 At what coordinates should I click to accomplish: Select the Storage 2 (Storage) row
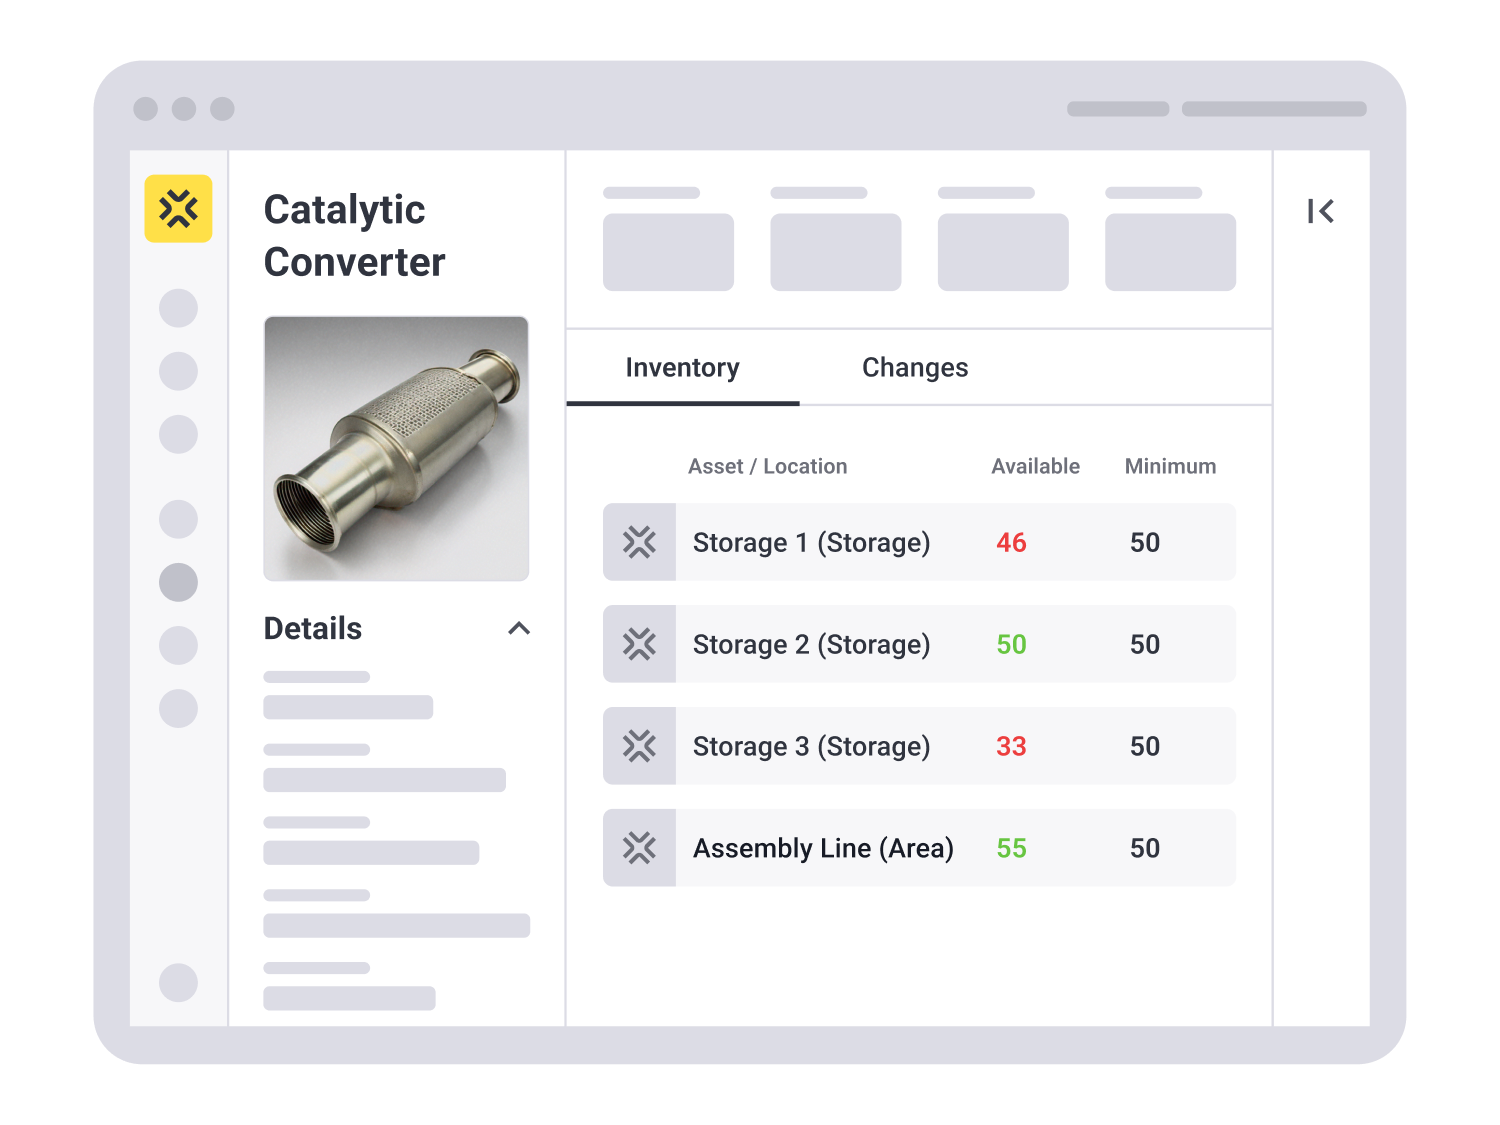(x=919, y=644)
